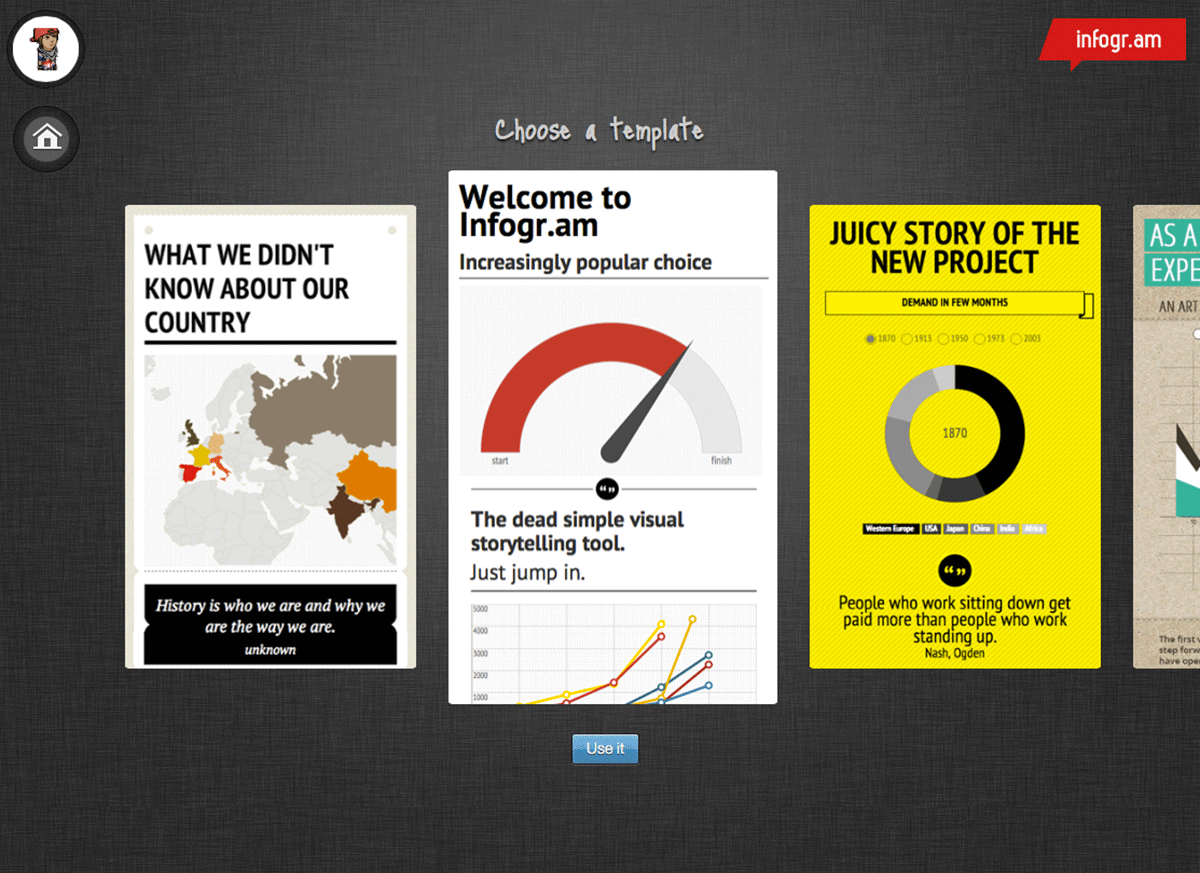Click the 'Nash, Ogden' attribution
The width and height of the screenshot is (1200, 873).
click(955, 653)
